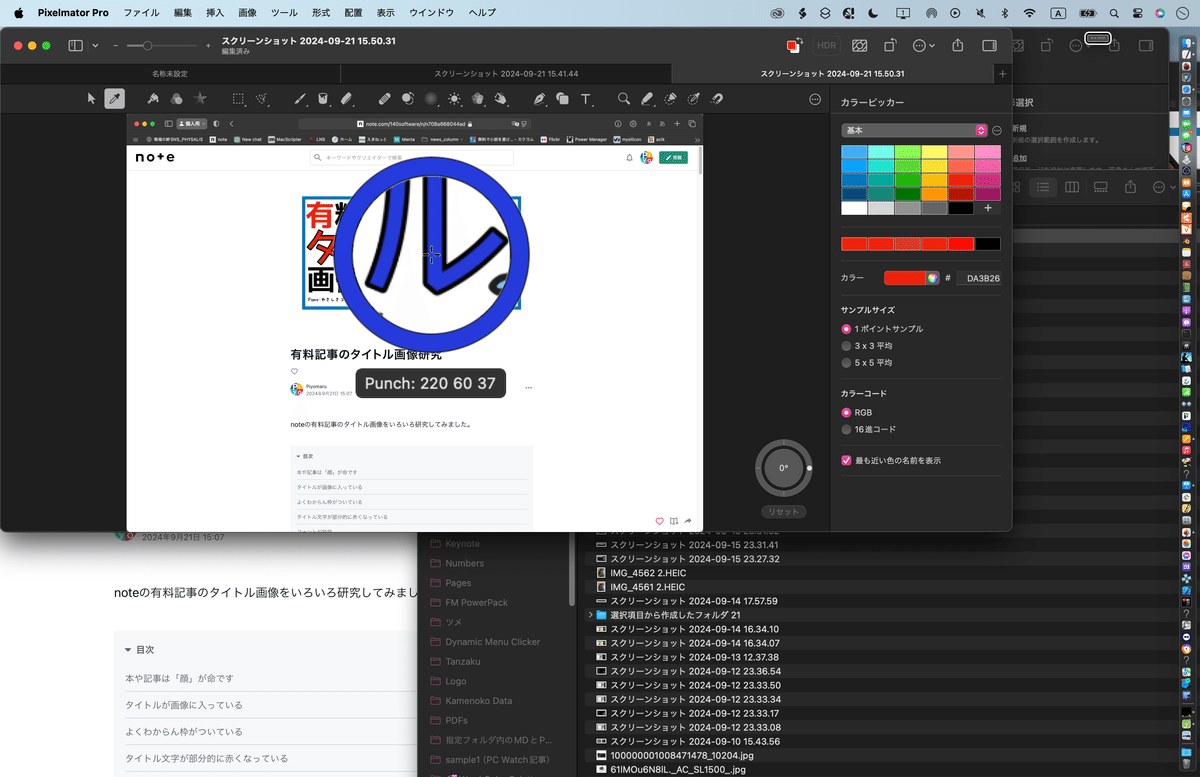Select file IMG_4562 2.HEIC in Finder list
Image resolution: width=1200 pixels, height=777 pixels.
647,572
